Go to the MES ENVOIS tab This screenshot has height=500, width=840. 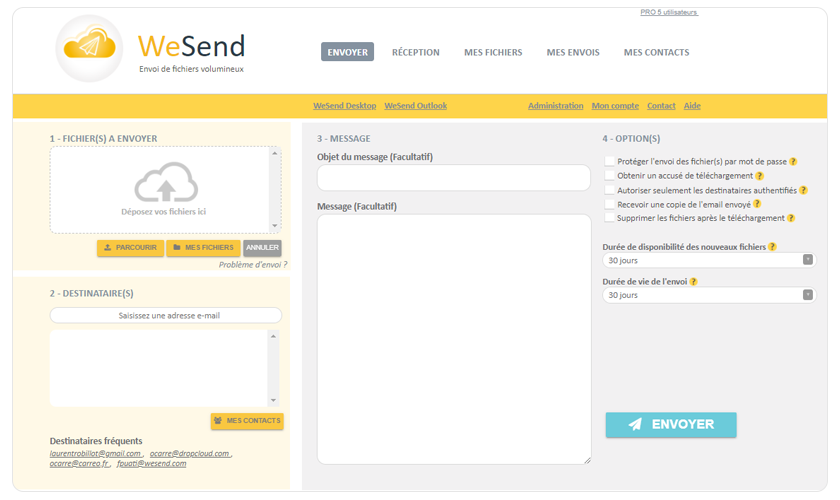pos(573,53)
